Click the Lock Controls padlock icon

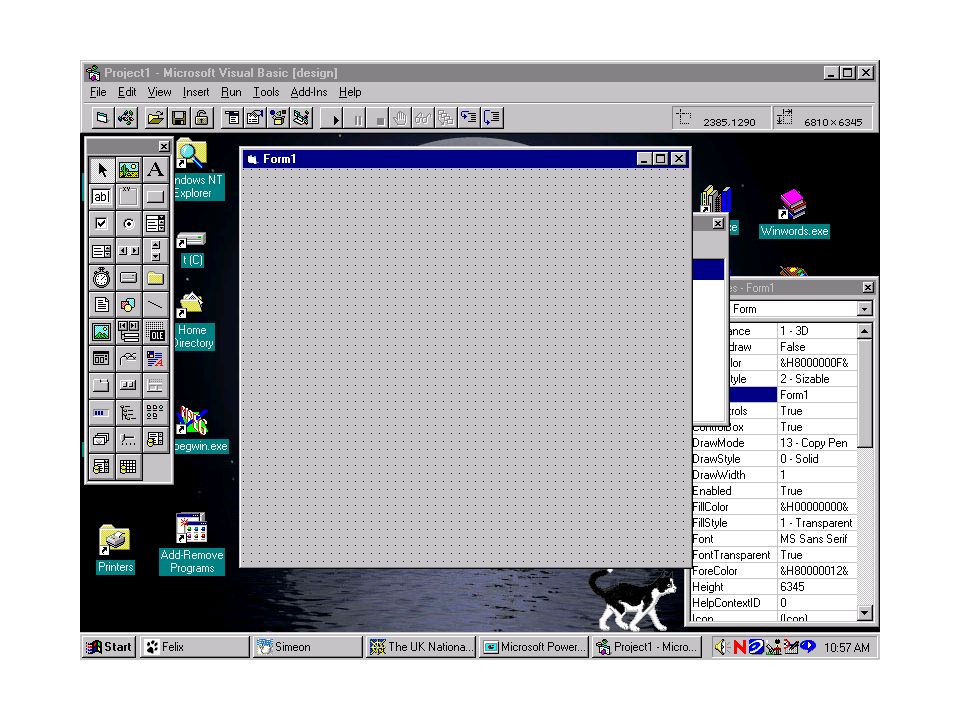[x=201, y=118]
